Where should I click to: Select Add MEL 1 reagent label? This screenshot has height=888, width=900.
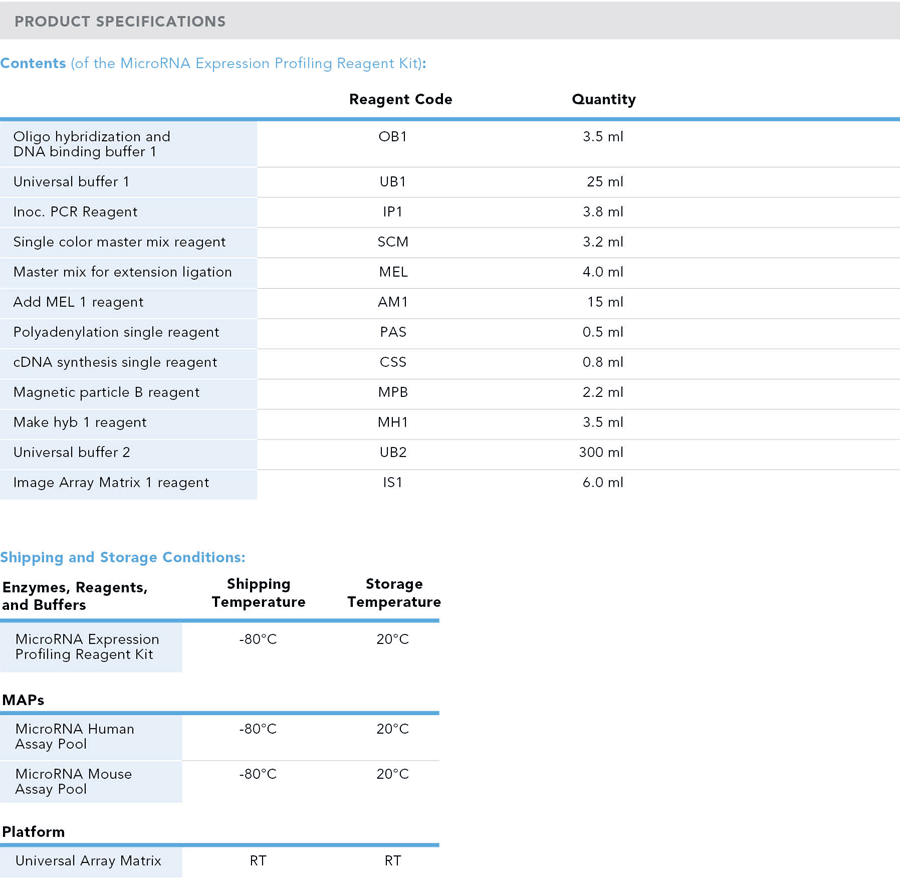(78, 303)
